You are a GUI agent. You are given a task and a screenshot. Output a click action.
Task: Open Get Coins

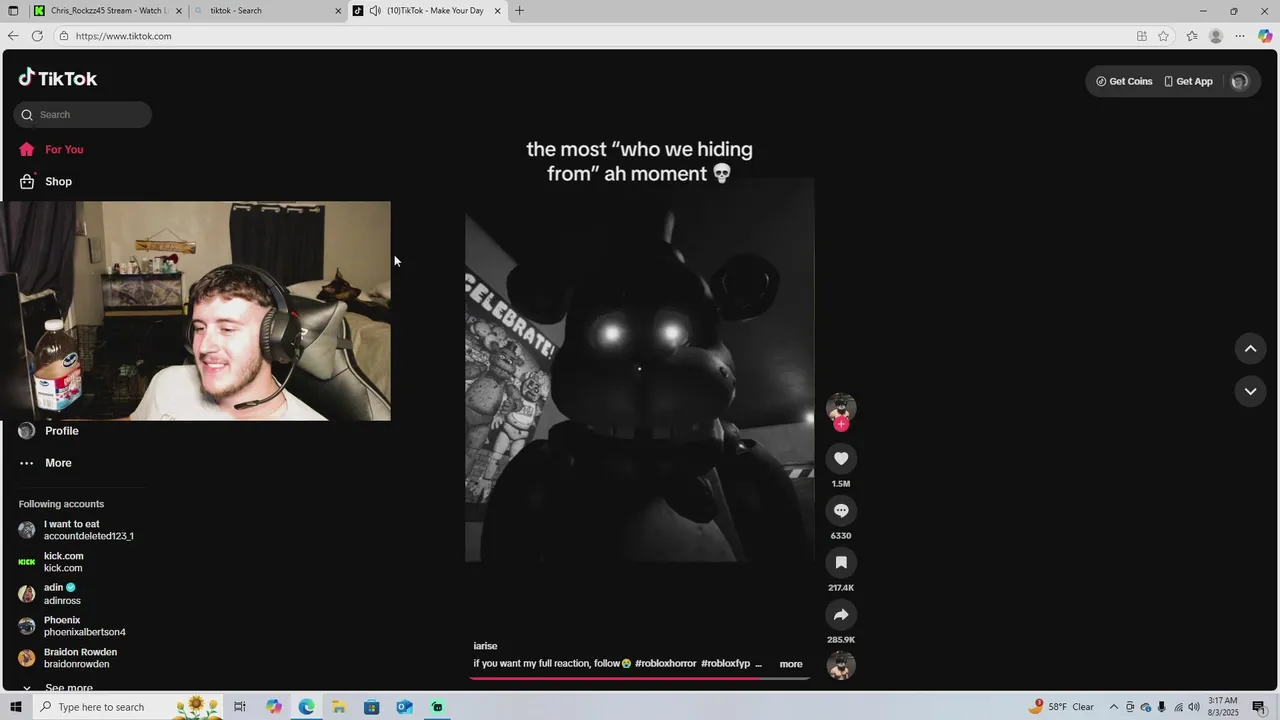coord(1124,81)
